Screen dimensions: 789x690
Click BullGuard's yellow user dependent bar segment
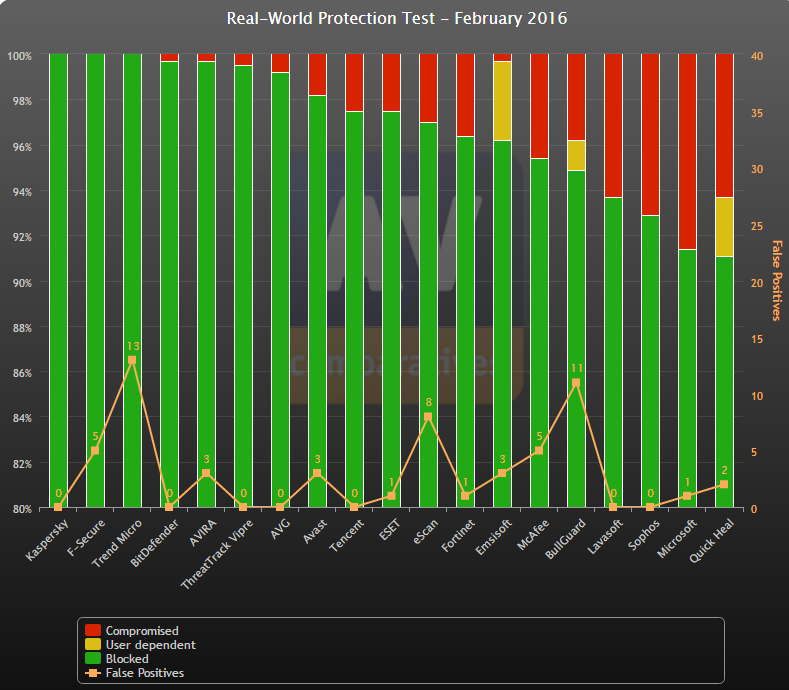click(x=576, y=156)
